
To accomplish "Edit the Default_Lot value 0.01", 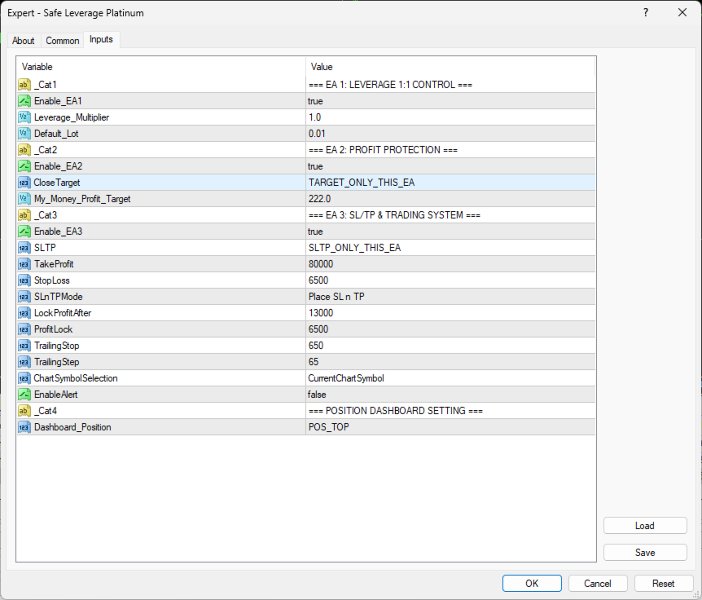I will coord(450,133).
